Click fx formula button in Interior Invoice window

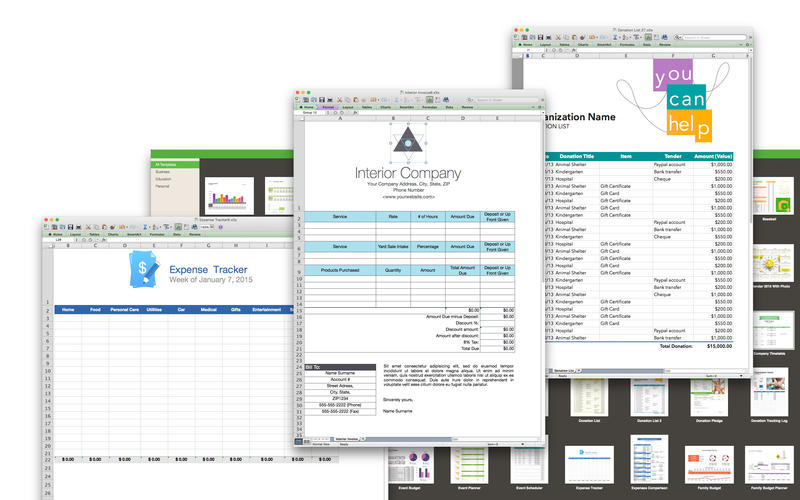point(356,113)
